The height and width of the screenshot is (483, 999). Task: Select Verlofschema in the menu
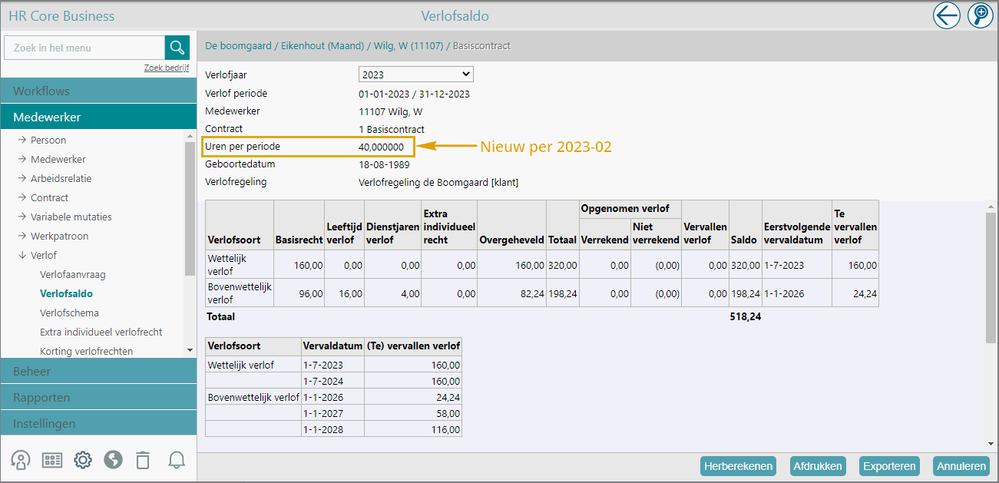pyautogui.click(x=69, y=313)
